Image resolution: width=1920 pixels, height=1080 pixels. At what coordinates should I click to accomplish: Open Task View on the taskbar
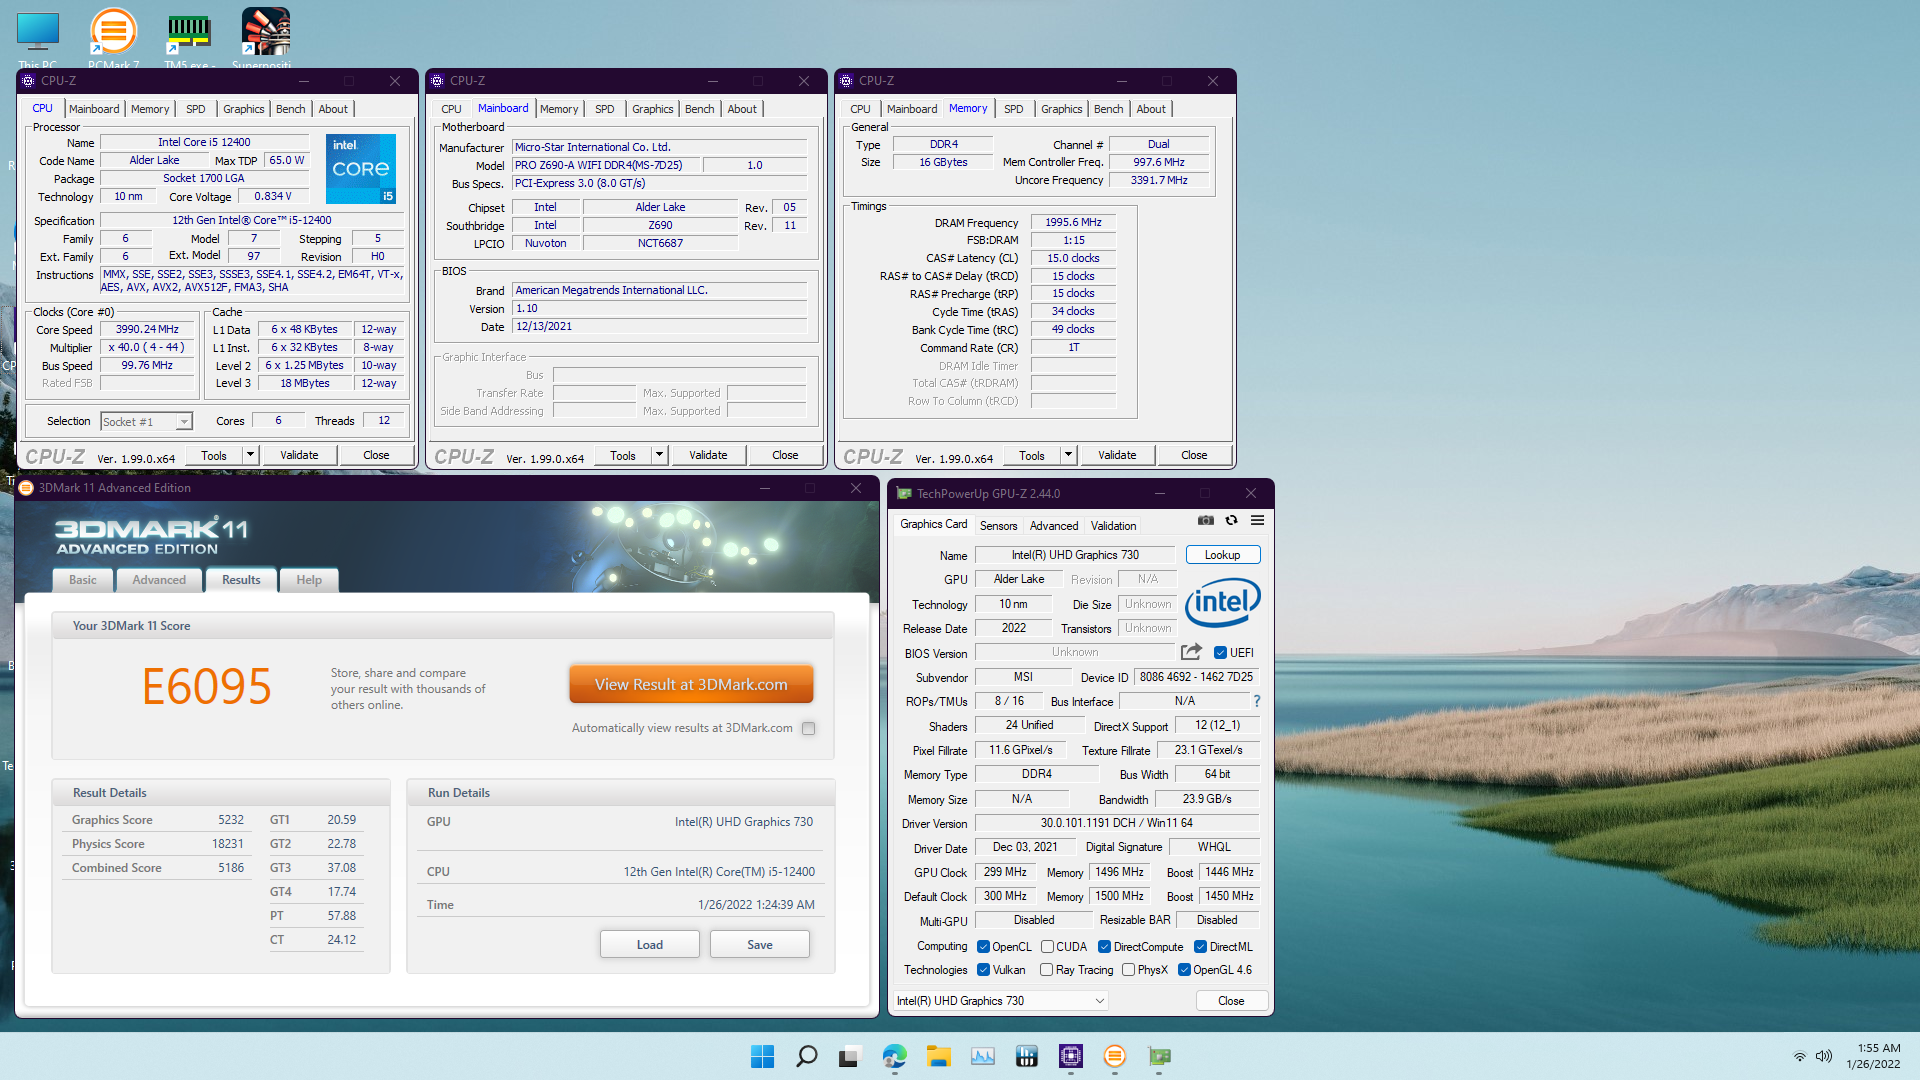point(849,1056)
